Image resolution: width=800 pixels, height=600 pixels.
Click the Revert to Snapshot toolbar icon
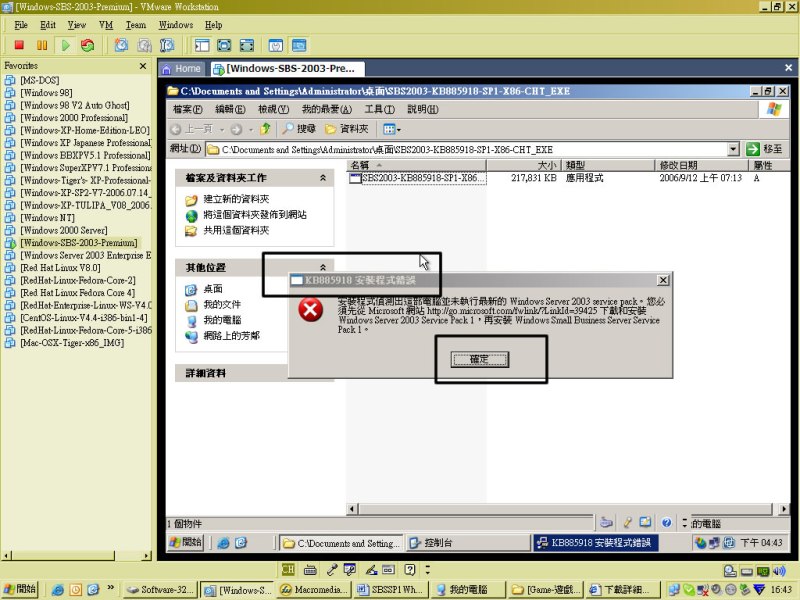click(x=144, y=45)
